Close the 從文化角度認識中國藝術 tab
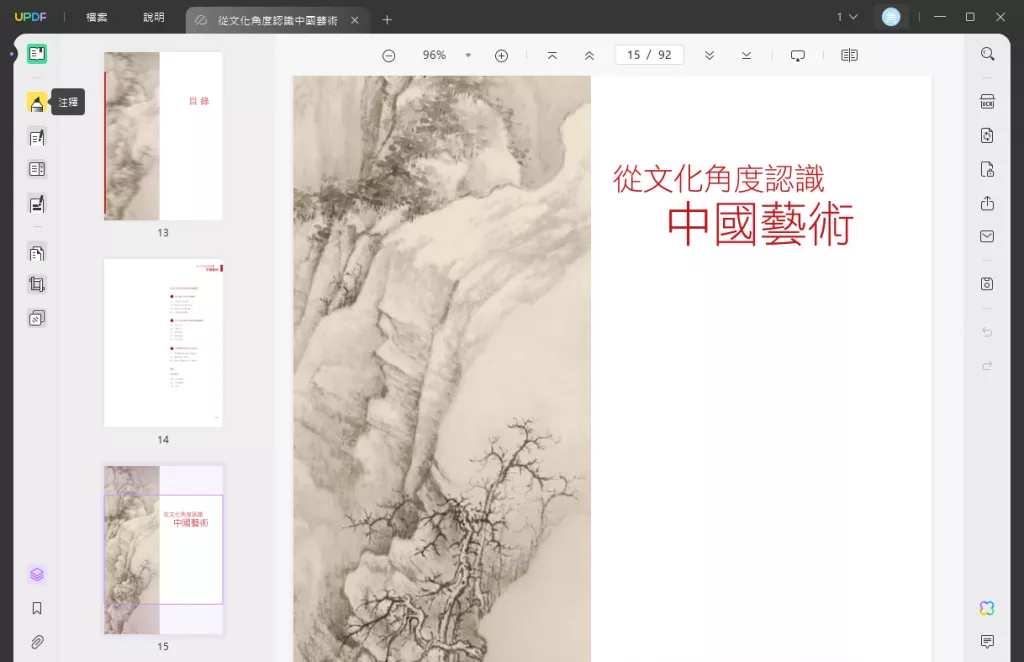 (355, 20)
